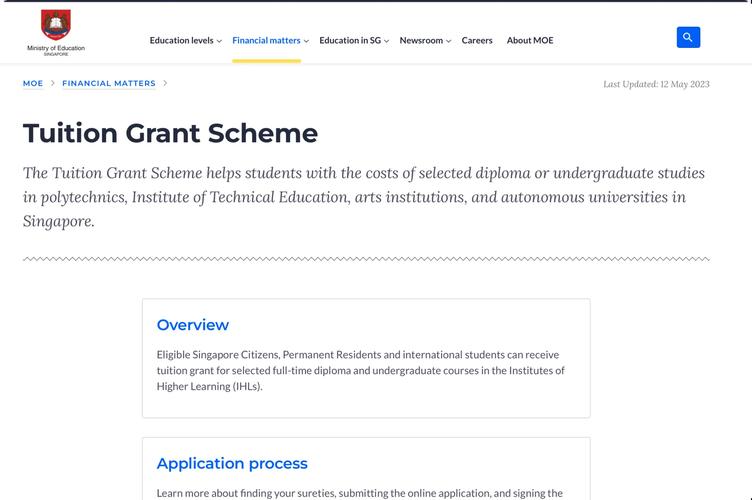752x500 pixels.
Task: Select the Education in SG menu label
Action: click(x=350, y=40)
